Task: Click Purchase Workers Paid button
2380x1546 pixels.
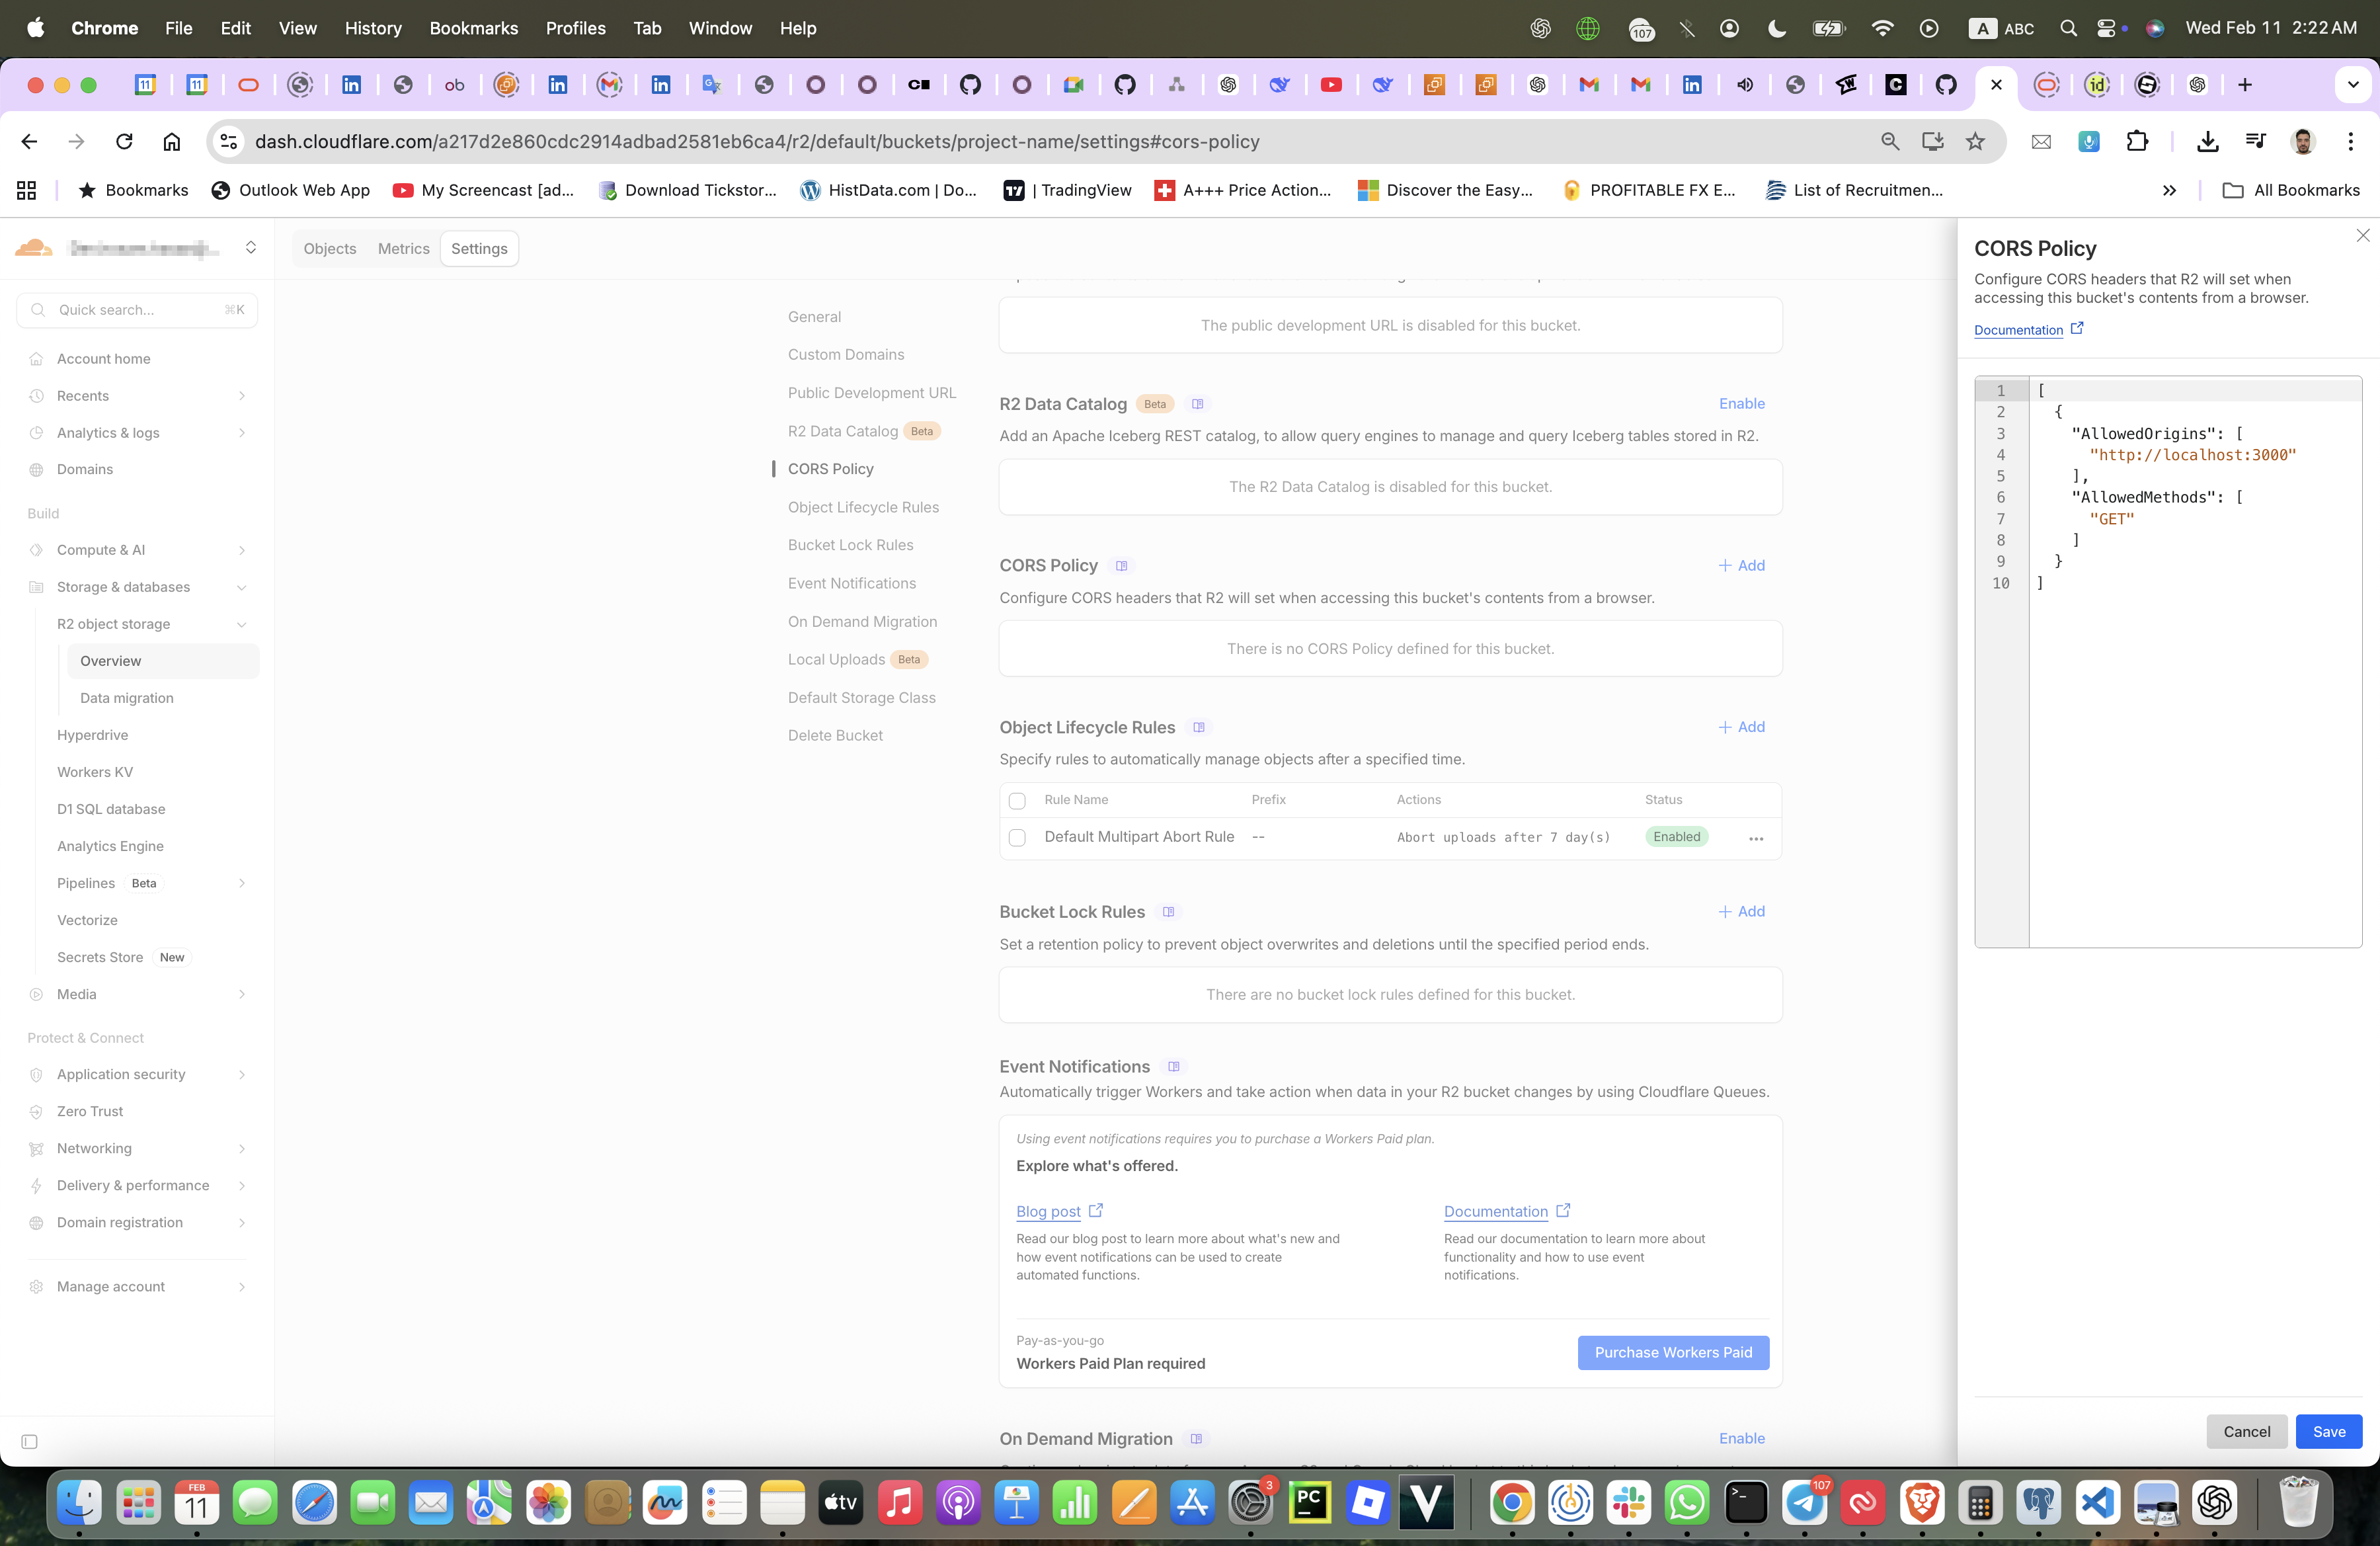Action: pos(1673,1353)
